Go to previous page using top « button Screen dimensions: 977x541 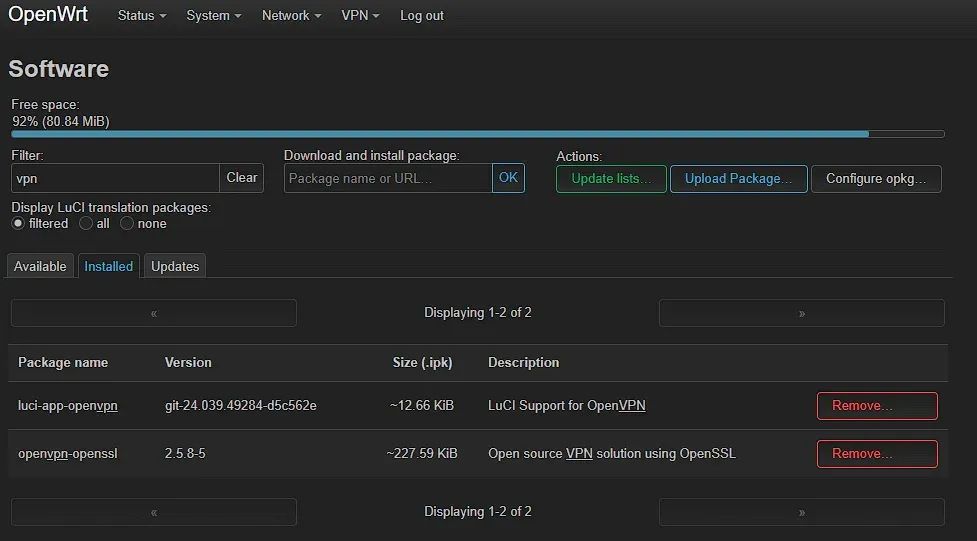tap(154, 313)
